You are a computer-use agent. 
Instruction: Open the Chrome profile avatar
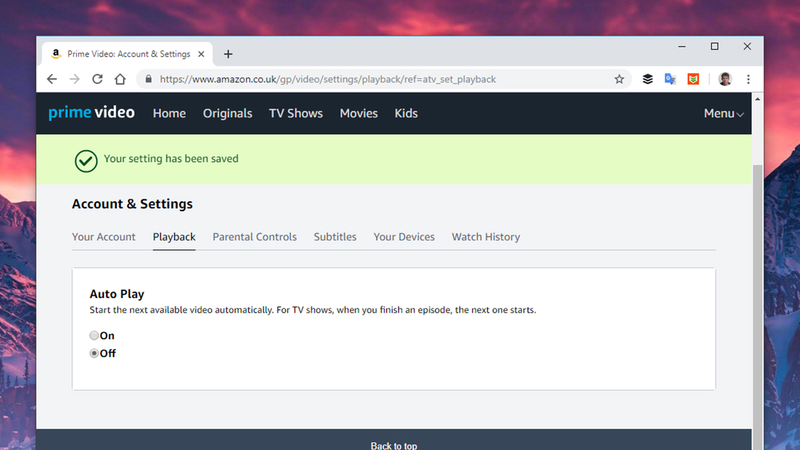tap(725, 79)
